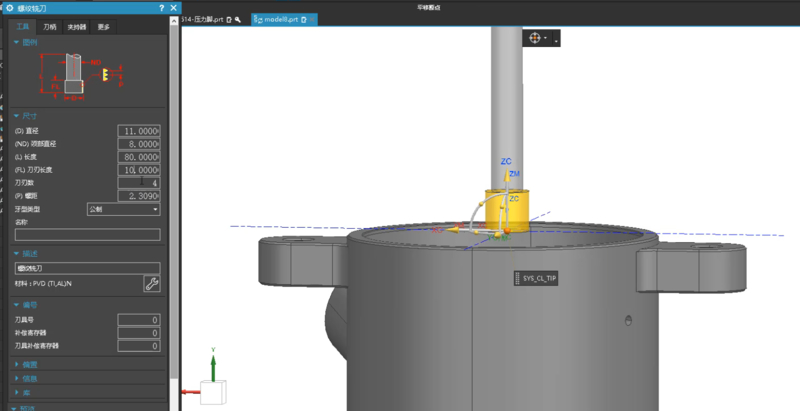
Task: Click the snap point target icon
Action: (x=534, y=38)
